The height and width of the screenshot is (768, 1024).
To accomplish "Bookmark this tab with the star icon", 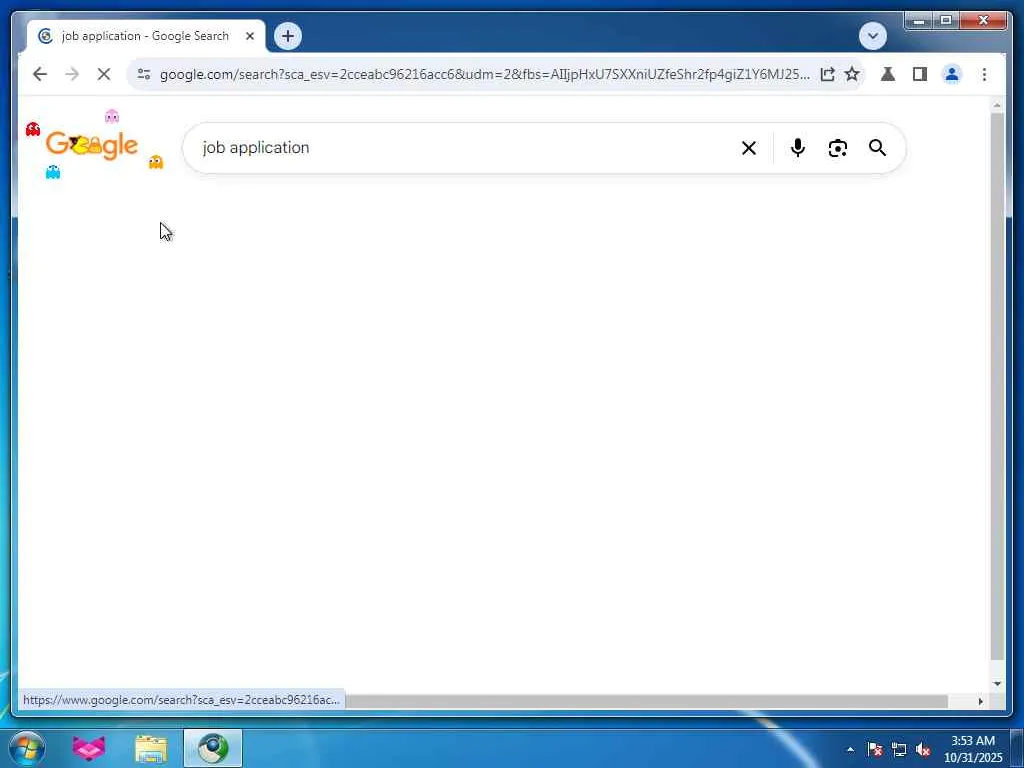I will 852,74.
